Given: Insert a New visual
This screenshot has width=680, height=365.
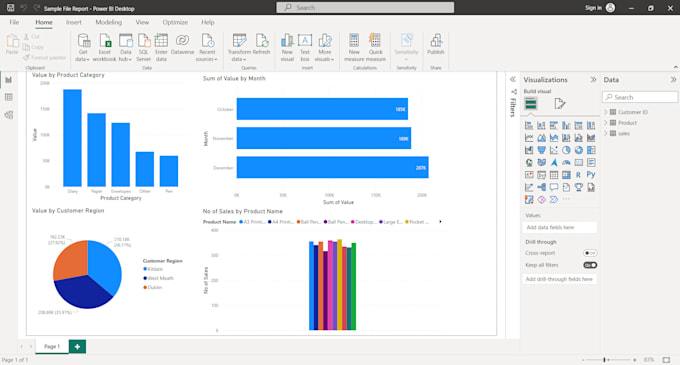Looking at the screenshot, I should 287,48.
